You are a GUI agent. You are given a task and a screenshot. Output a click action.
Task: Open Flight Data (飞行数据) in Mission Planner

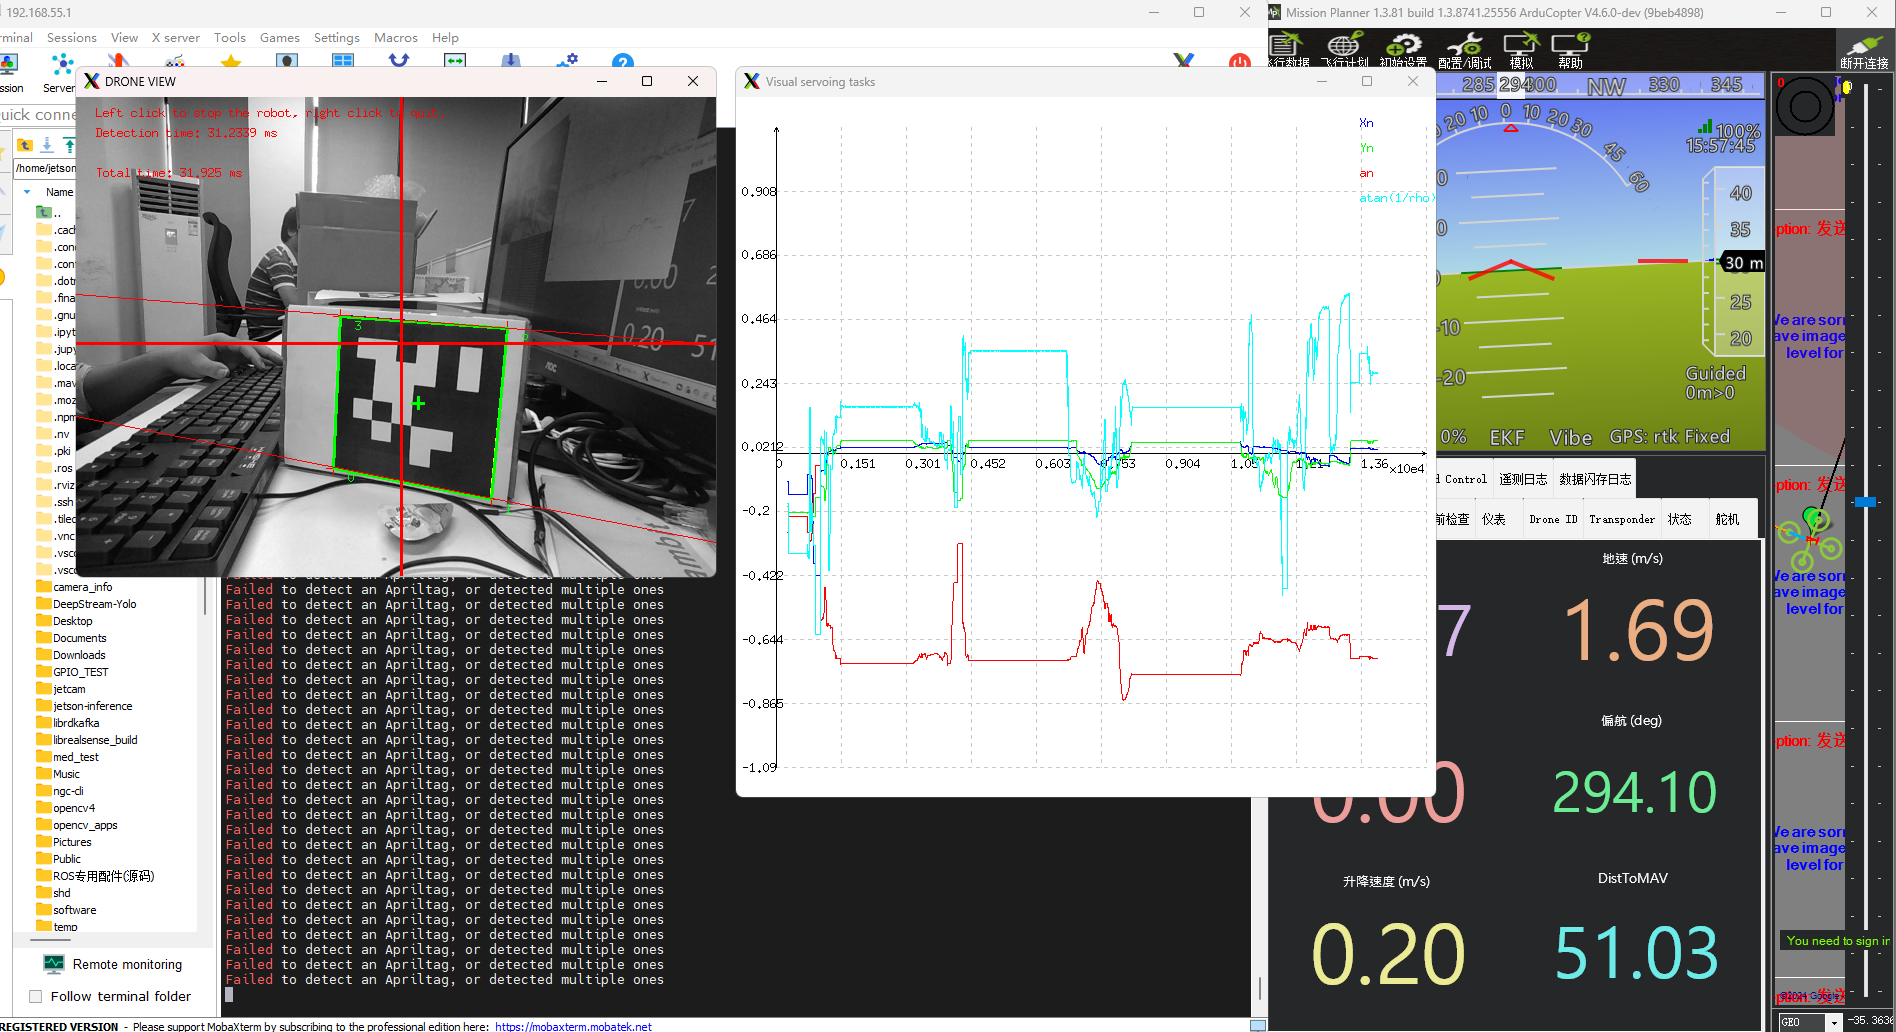pyautogui.click(x=1288, y=50)
